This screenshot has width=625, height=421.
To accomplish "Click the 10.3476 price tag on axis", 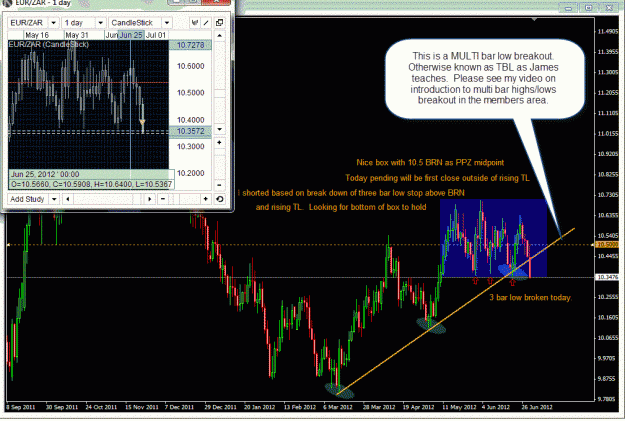I will pos(607,277).
